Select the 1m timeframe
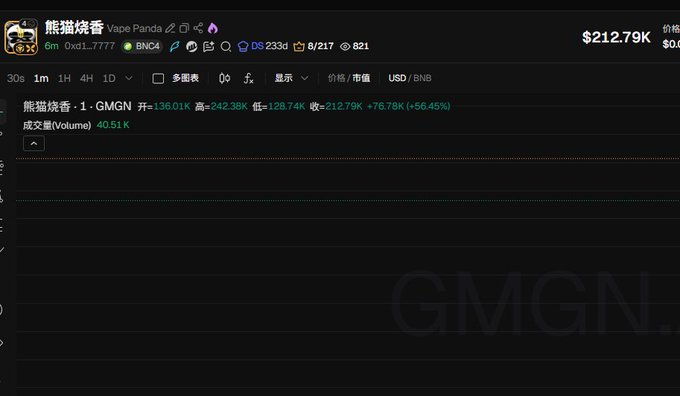This screenshot has height=396, width=680. (x=41, y=78)
